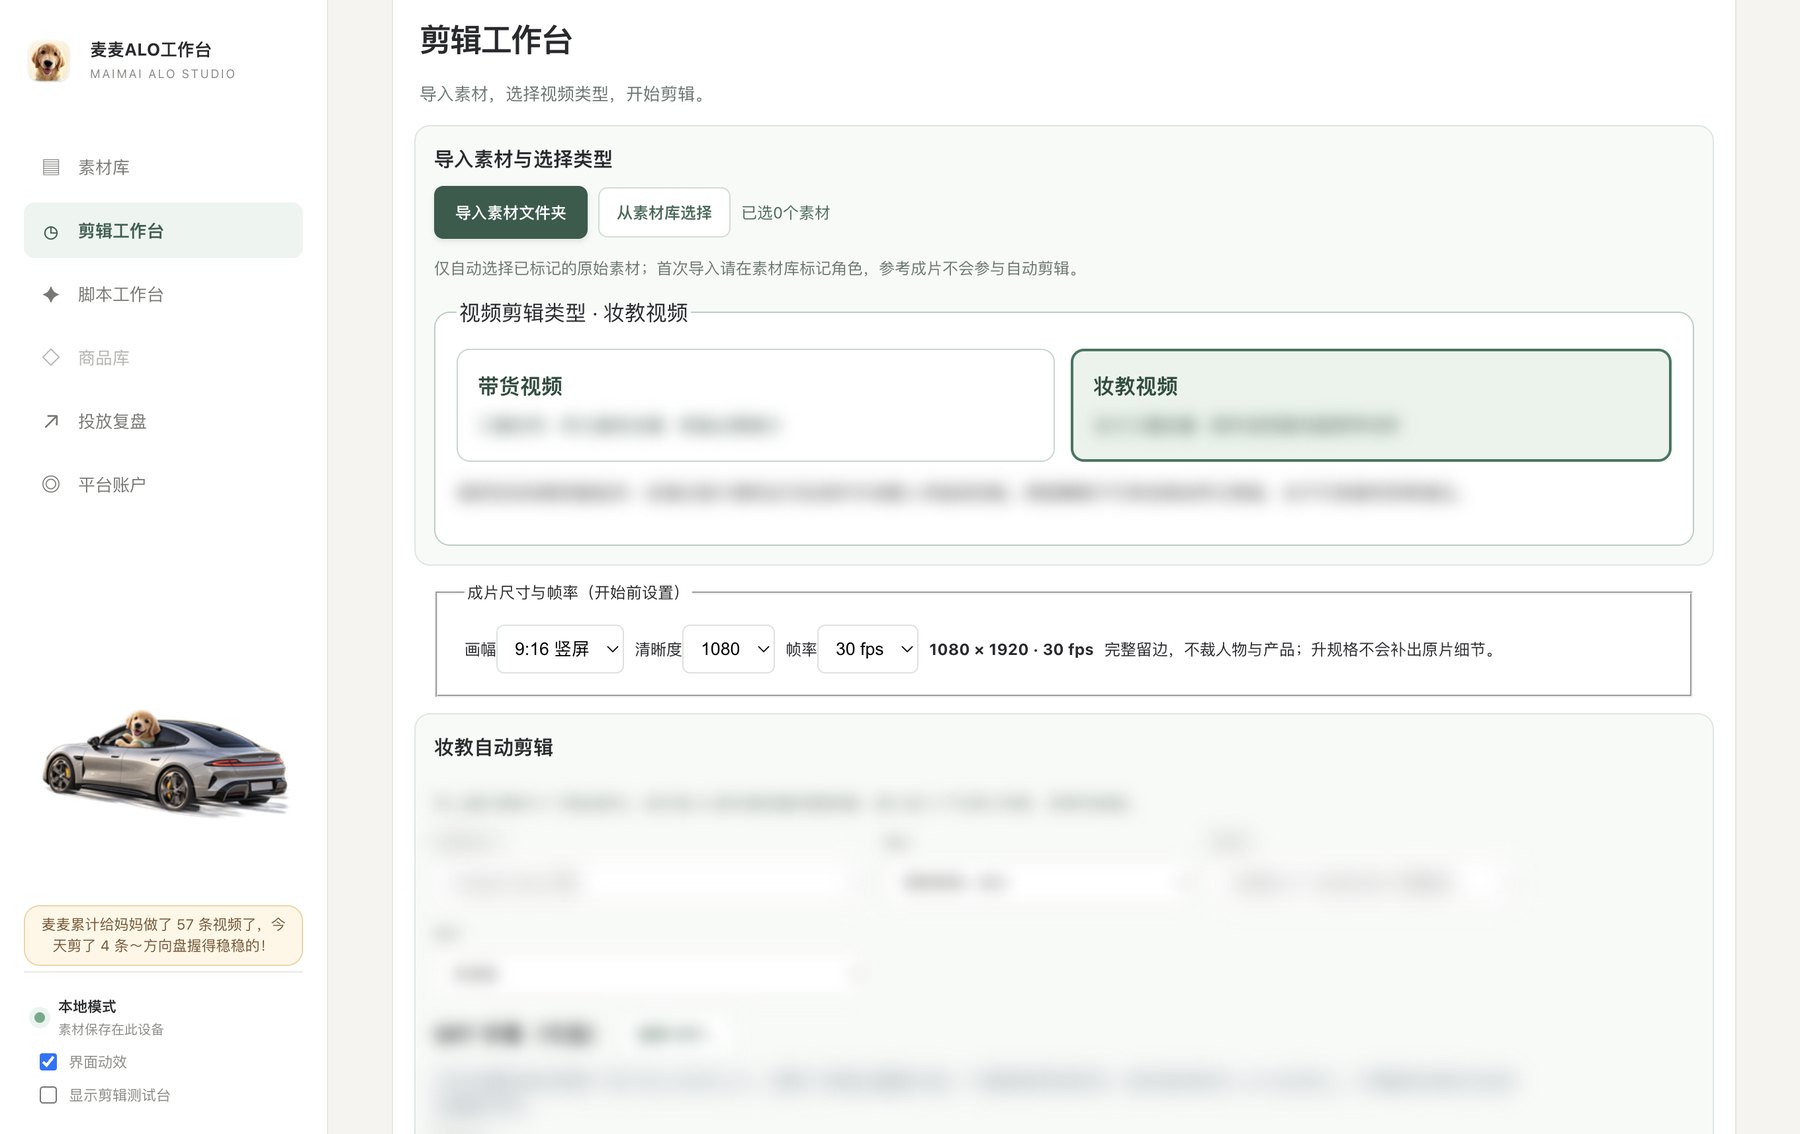Click the 1080 × 1920 · 30 fps summary
1800x1134 pixels.
[x=1011, y=649]
